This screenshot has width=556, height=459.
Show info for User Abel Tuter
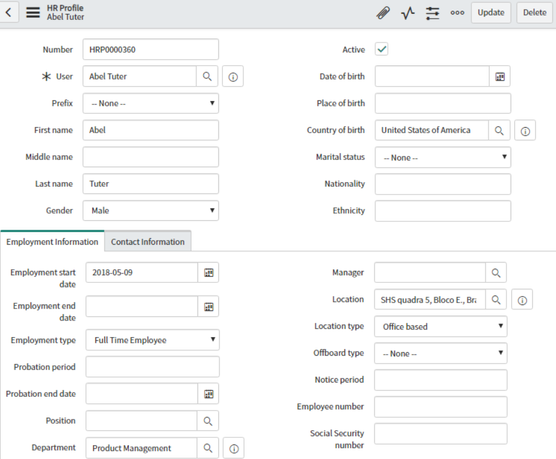(x=233, y=77)
